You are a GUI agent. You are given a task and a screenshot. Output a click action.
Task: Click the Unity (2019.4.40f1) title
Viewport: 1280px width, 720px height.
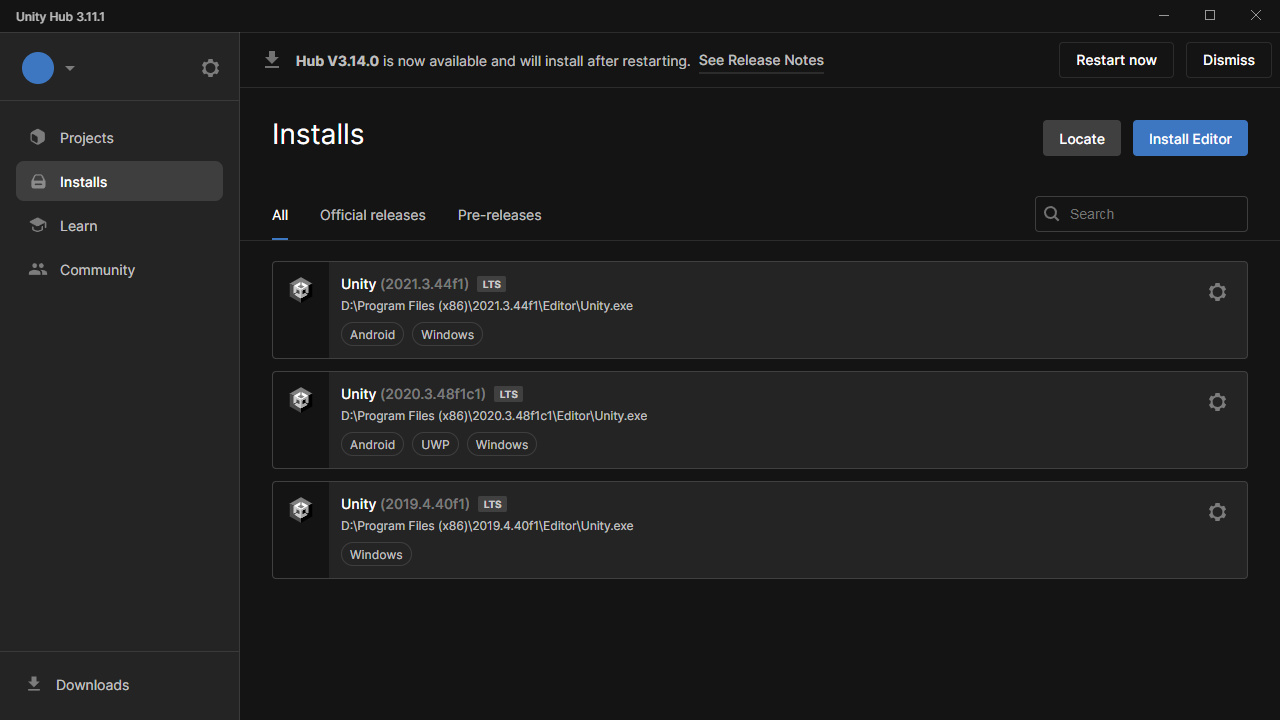click(405, 504)
